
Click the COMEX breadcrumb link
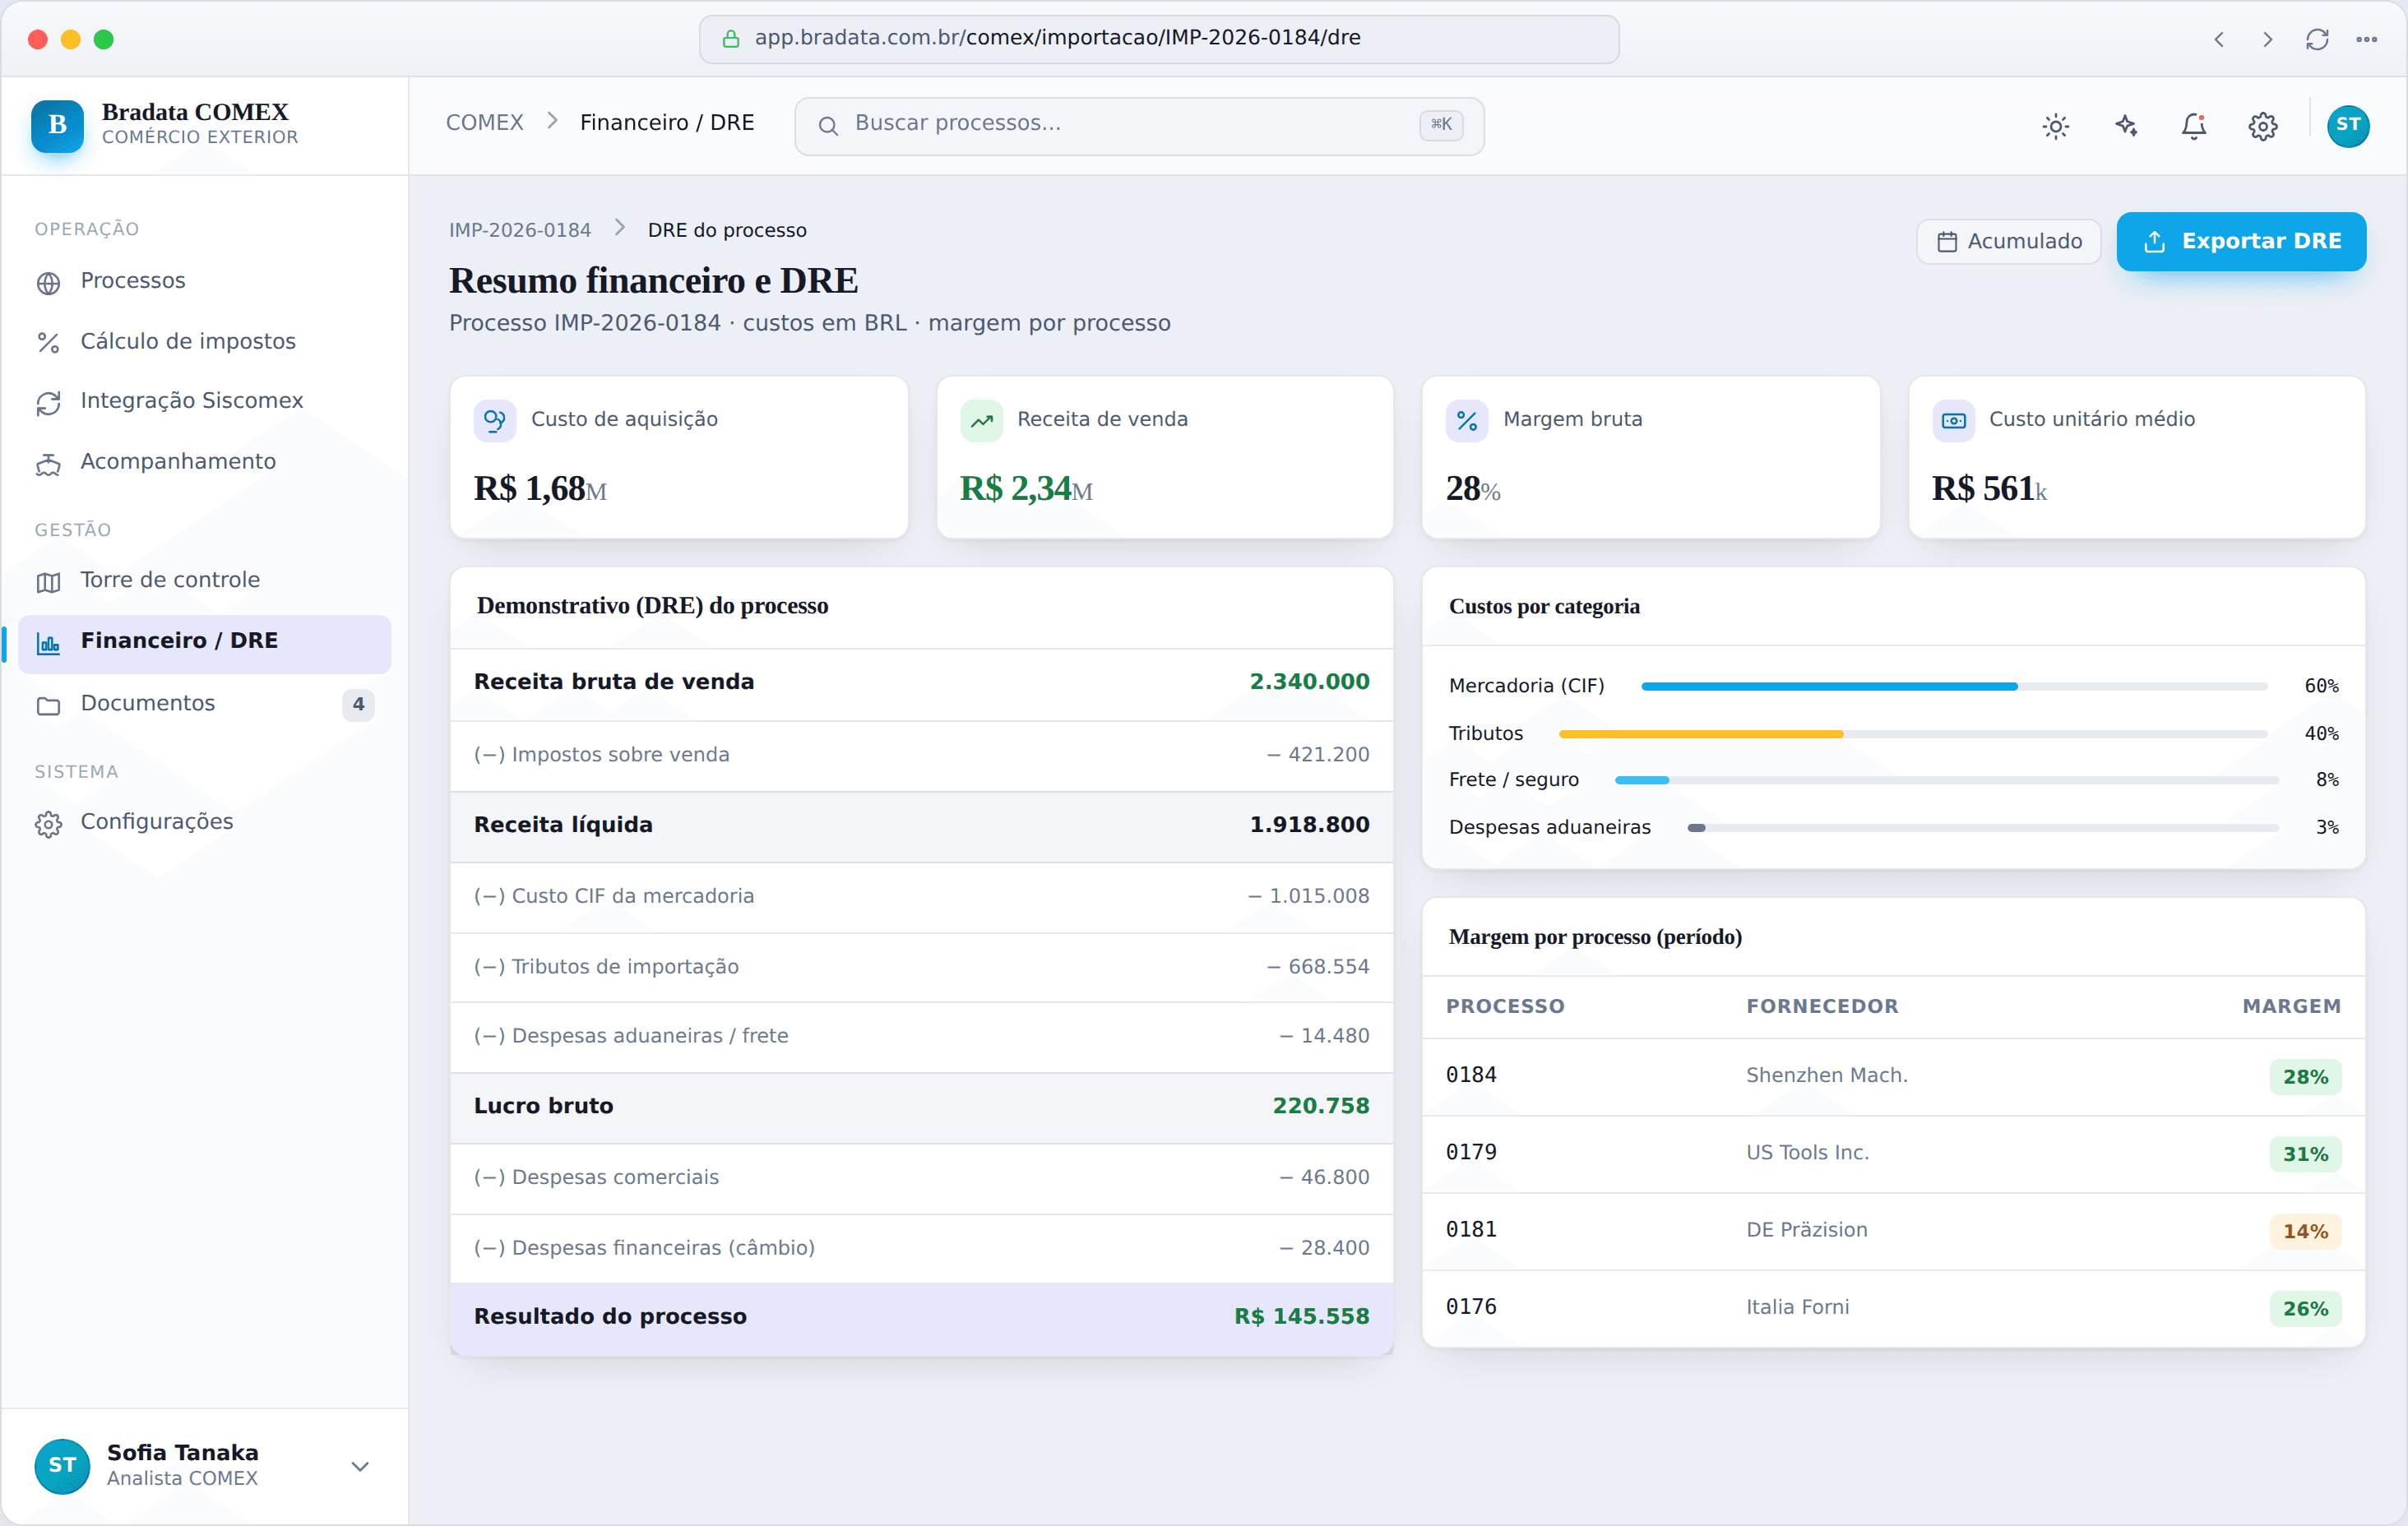pos(485,122)
